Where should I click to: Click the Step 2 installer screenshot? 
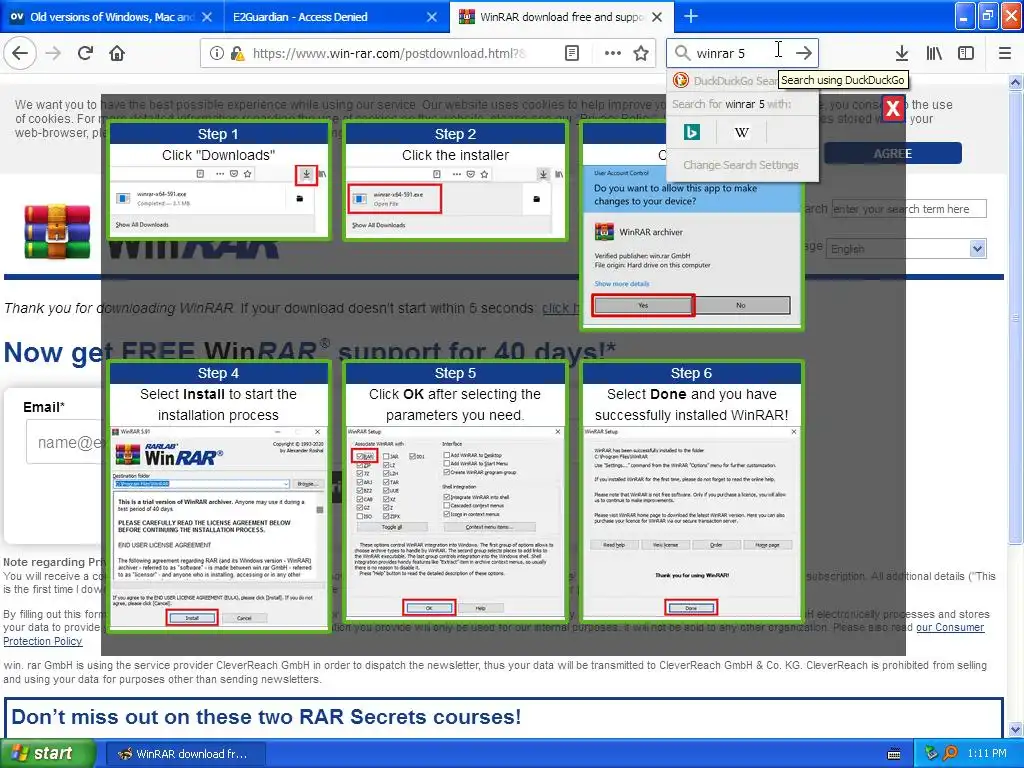click(x=455, y=199)
